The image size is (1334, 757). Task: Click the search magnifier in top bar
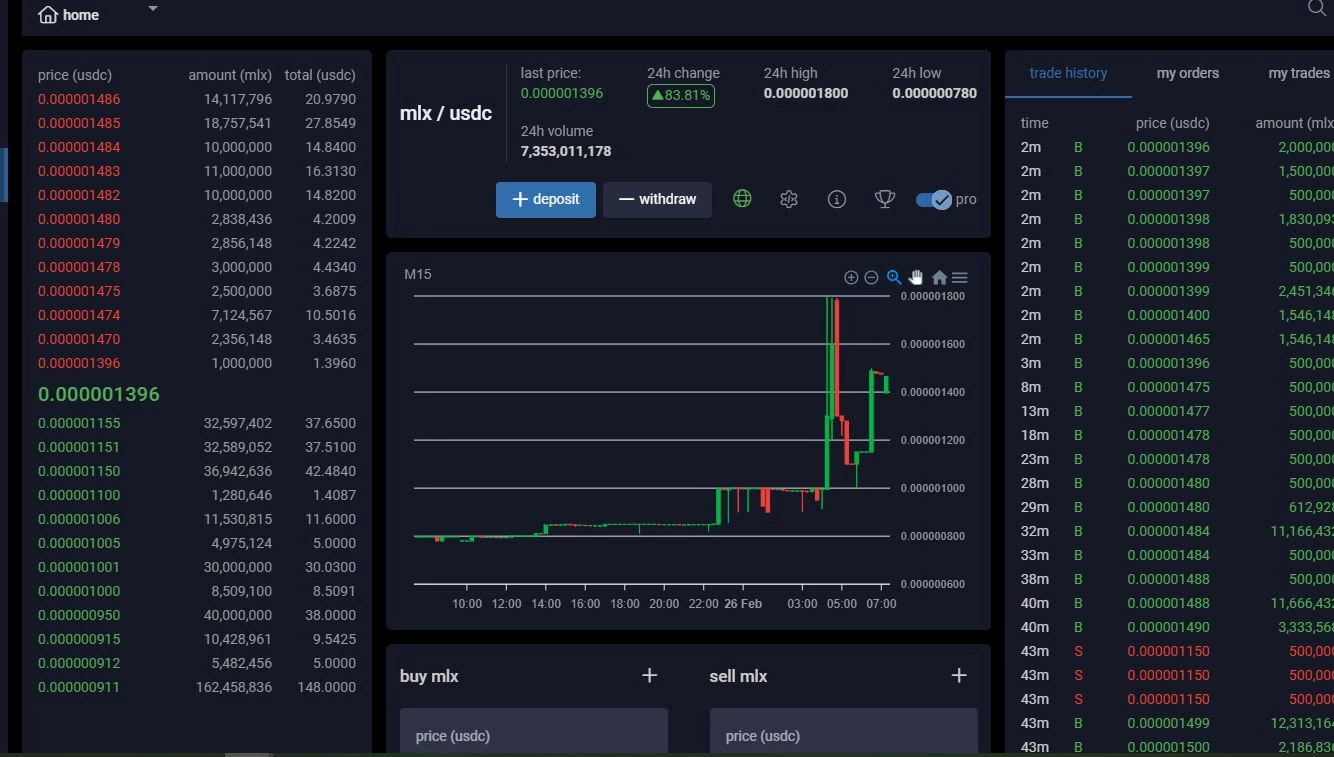point(1318,8)
